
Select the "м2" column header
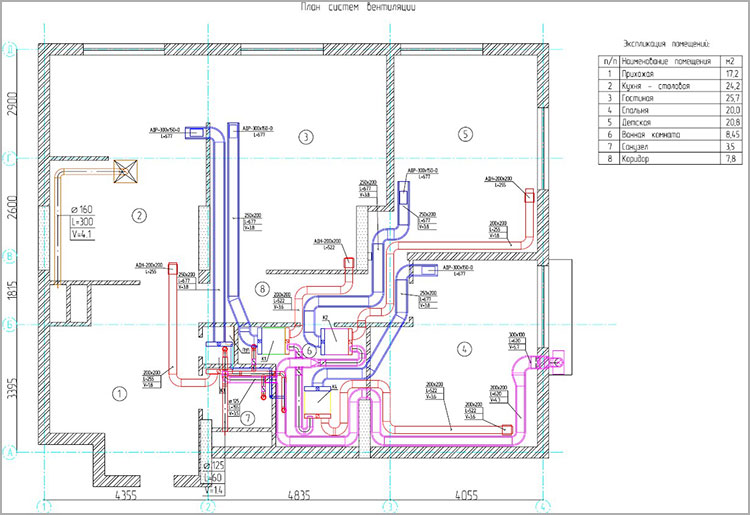[x=729, y=61]
